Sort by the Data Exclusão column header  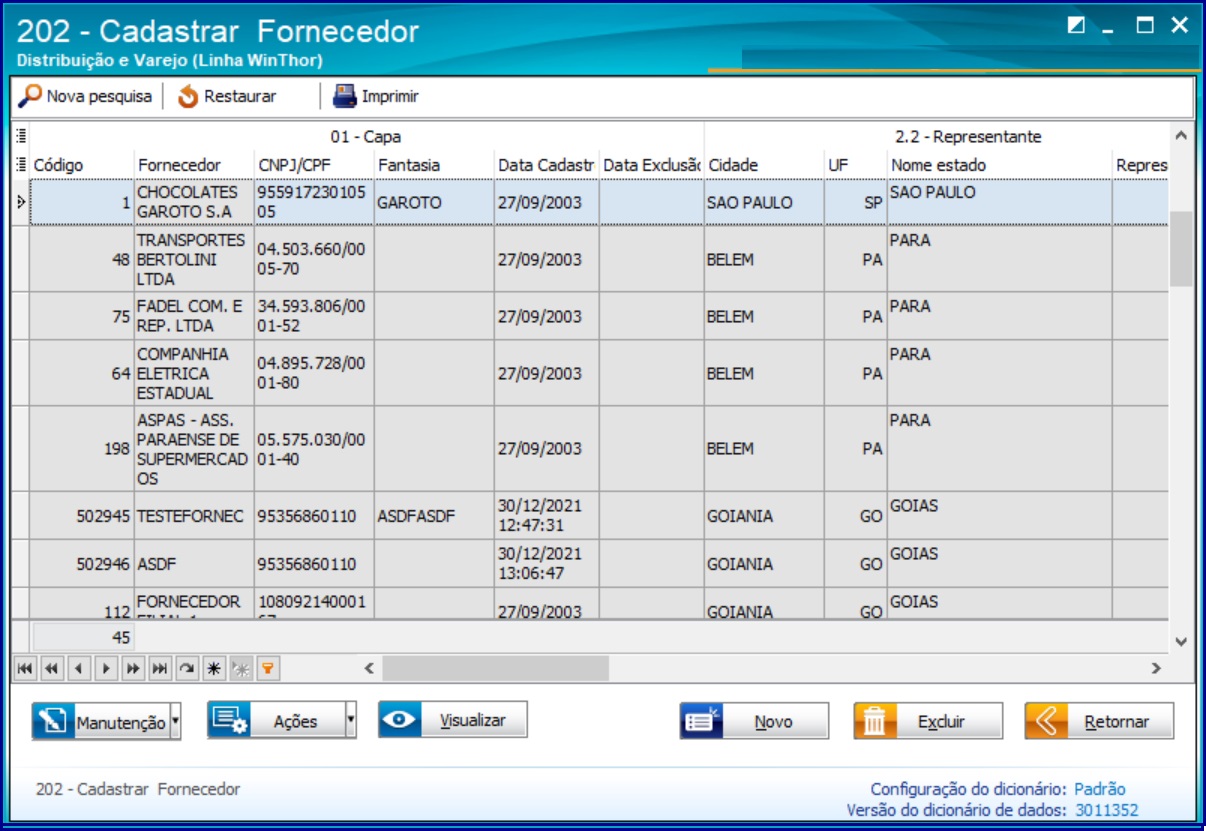(x=652, y=164)
